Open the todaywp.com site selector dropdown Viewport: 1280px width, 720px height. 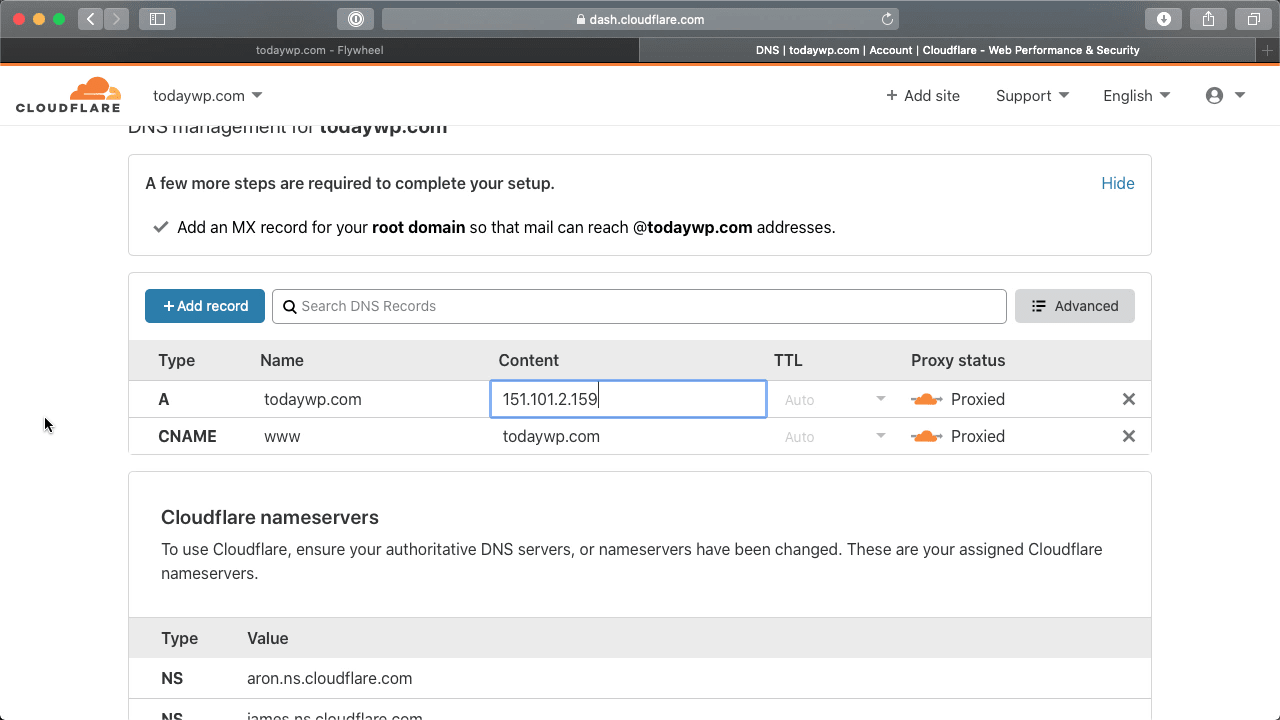coord(207,96)
